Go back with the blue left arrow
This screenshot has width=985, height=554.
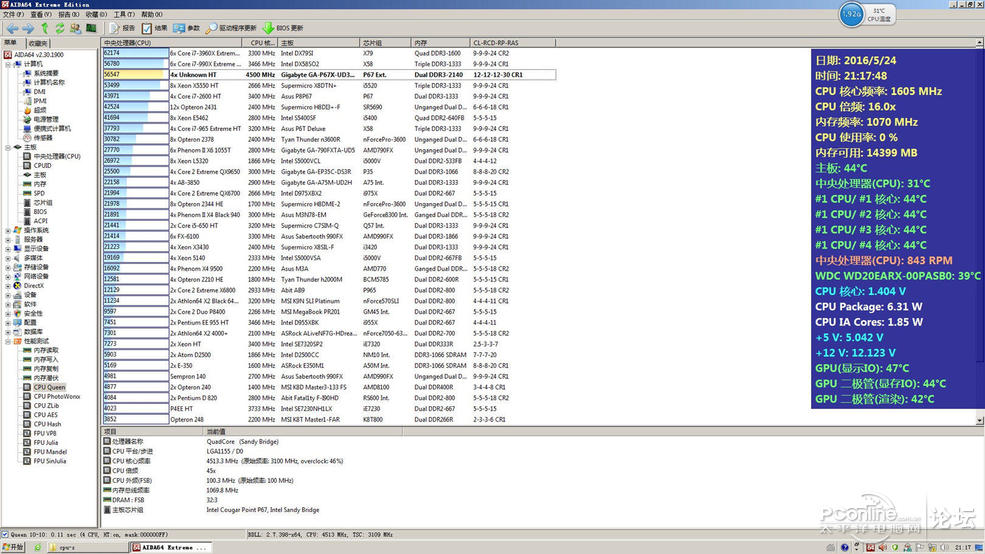pos(13,28)
